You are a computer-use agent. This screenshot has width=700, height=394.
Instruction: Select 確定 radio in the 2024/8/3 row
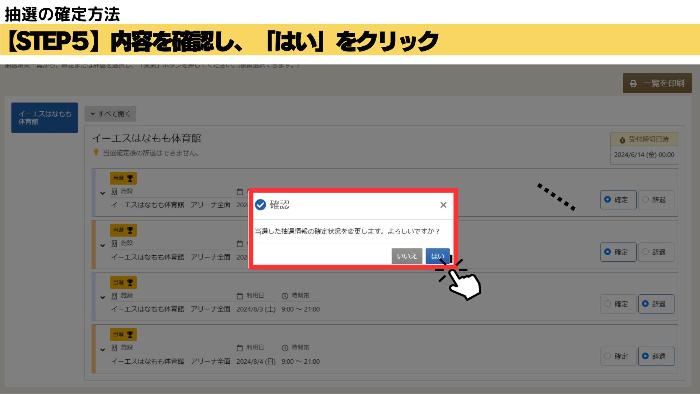point(618,304)
